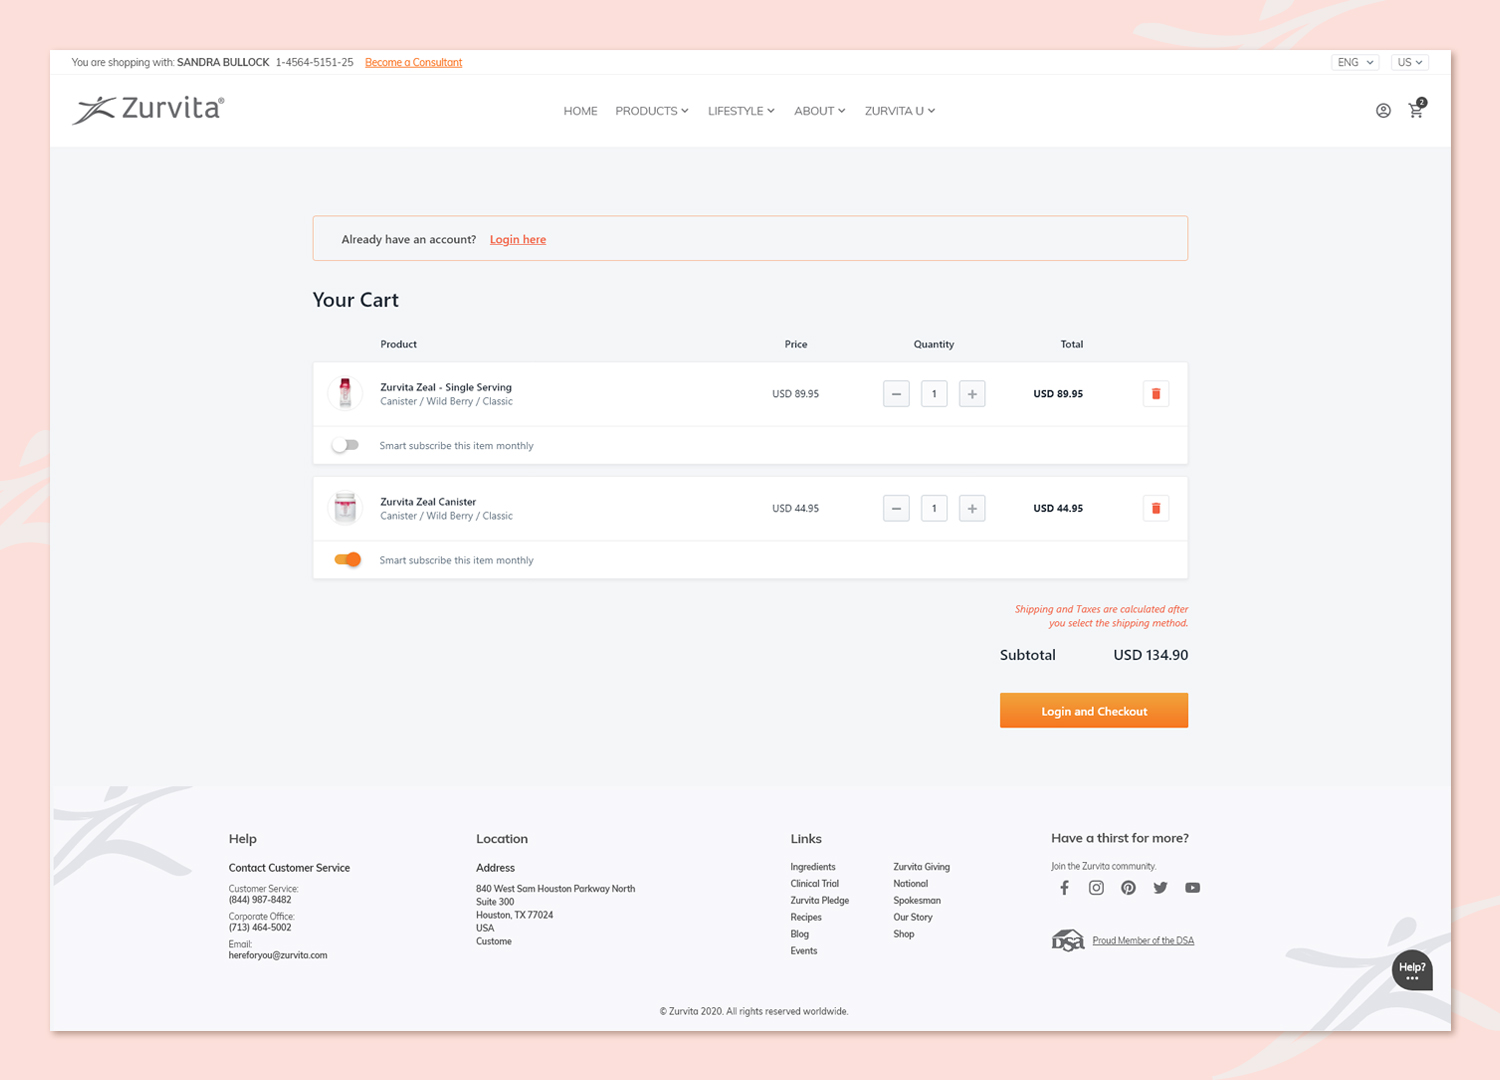The height and width of the screenshot is (1080, 1500).
Task: Expand the ENG language dropdown
Action: (x=1356, y=62)
